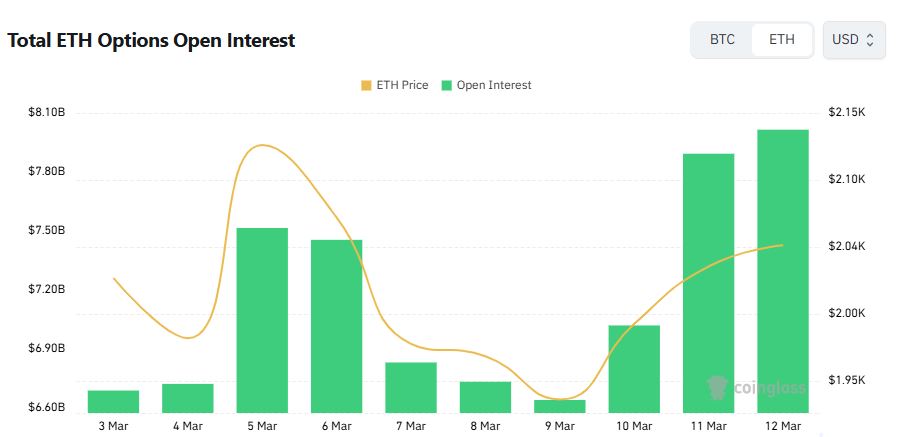This screenshot has width=897, height=437.
Task: Click the 11 Mar open interest bar
Action: point(709,282)
